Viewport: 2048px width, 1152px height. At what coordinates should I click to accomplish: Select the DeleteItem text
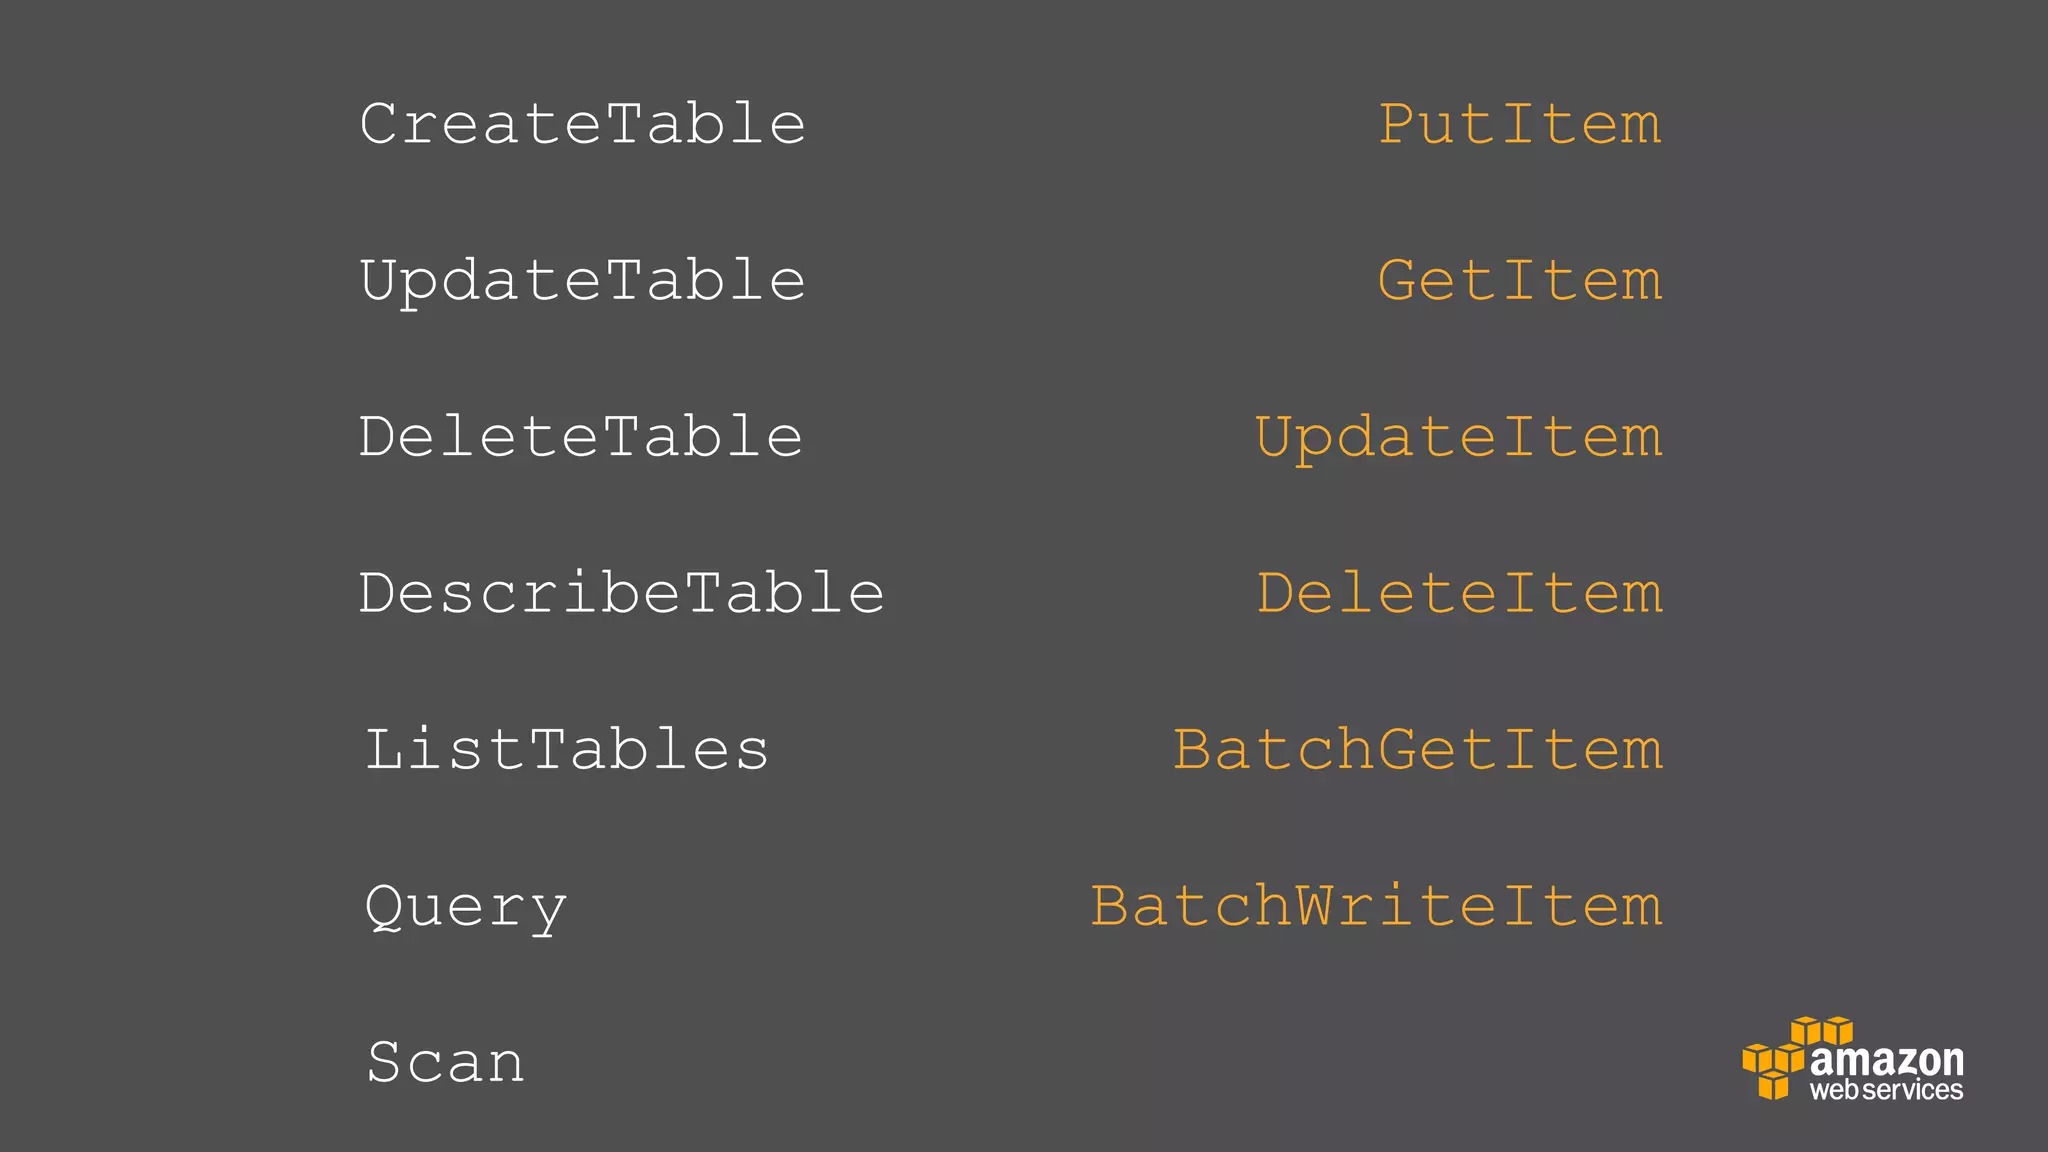pos(1460,593)
